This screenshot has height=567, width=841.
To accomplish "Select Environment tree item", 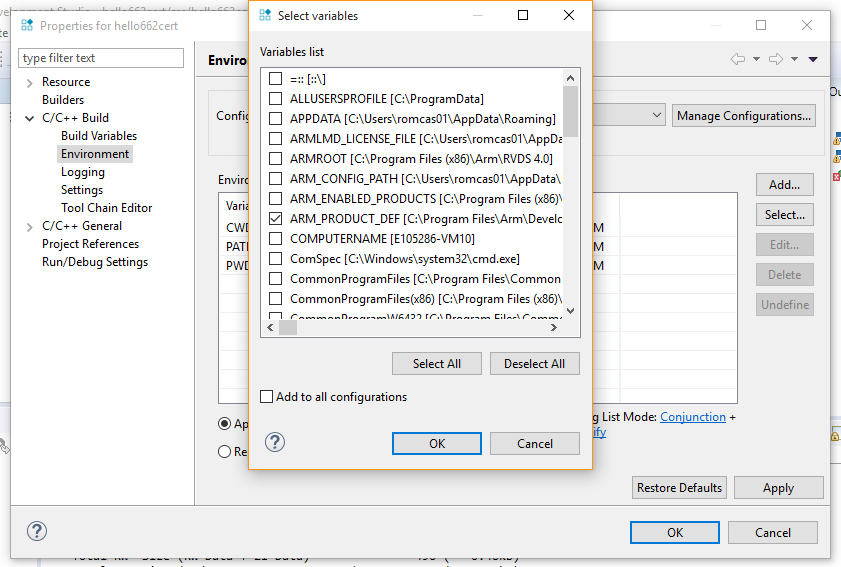I will pos(95,154).
